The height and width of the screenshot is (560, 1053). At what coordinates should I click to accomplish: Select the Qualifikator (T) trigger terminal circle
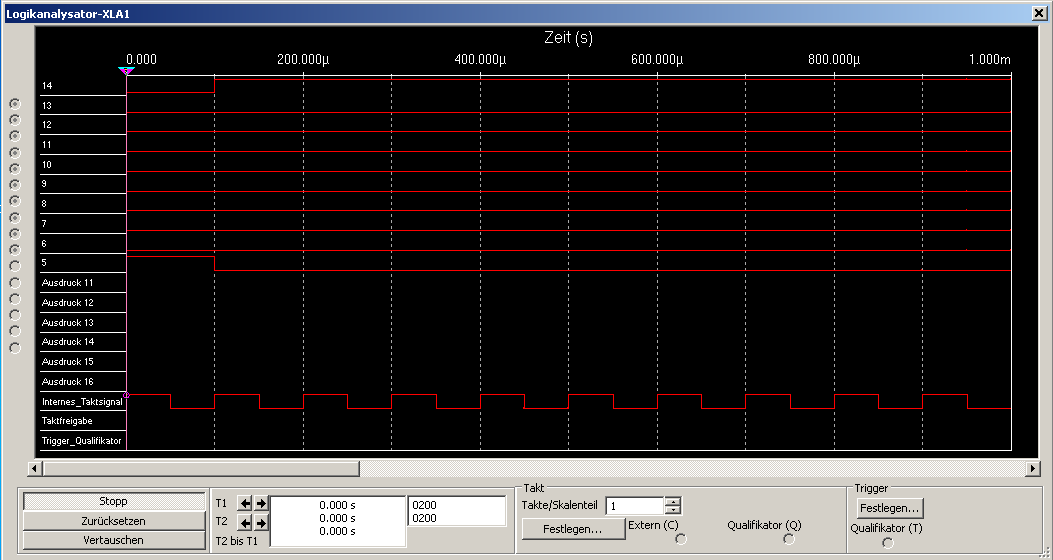[x=888, y=543]
